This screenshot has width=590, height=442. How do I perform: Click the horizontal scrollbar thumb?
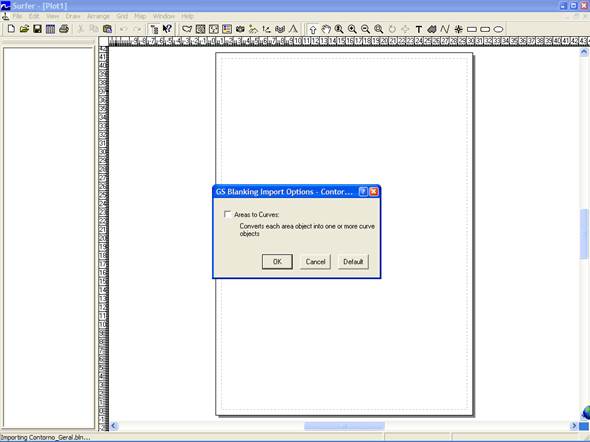[344, 426]
